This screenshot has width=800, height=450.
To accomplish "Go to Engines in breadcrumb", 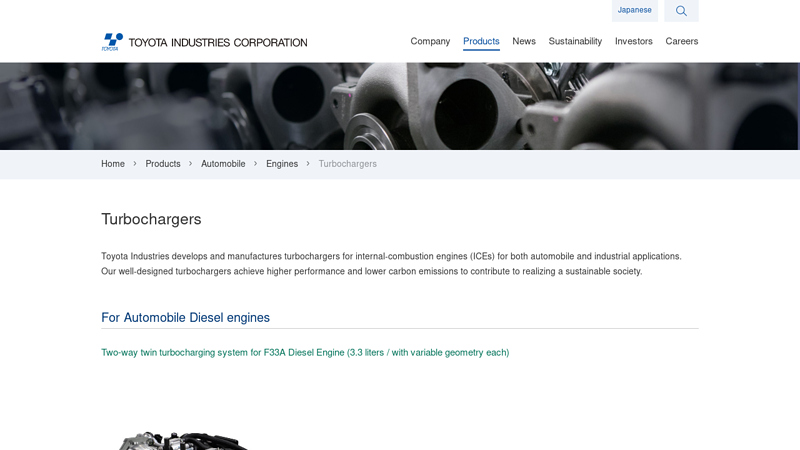I will (282, 164).
